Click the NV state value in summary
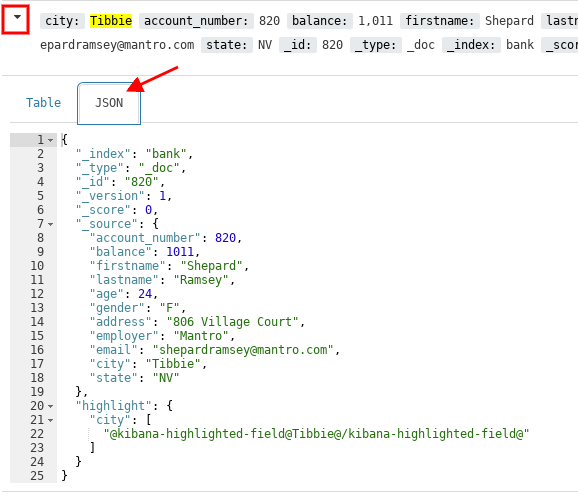This screenshot has width=578, height=495. click(265, 45)
